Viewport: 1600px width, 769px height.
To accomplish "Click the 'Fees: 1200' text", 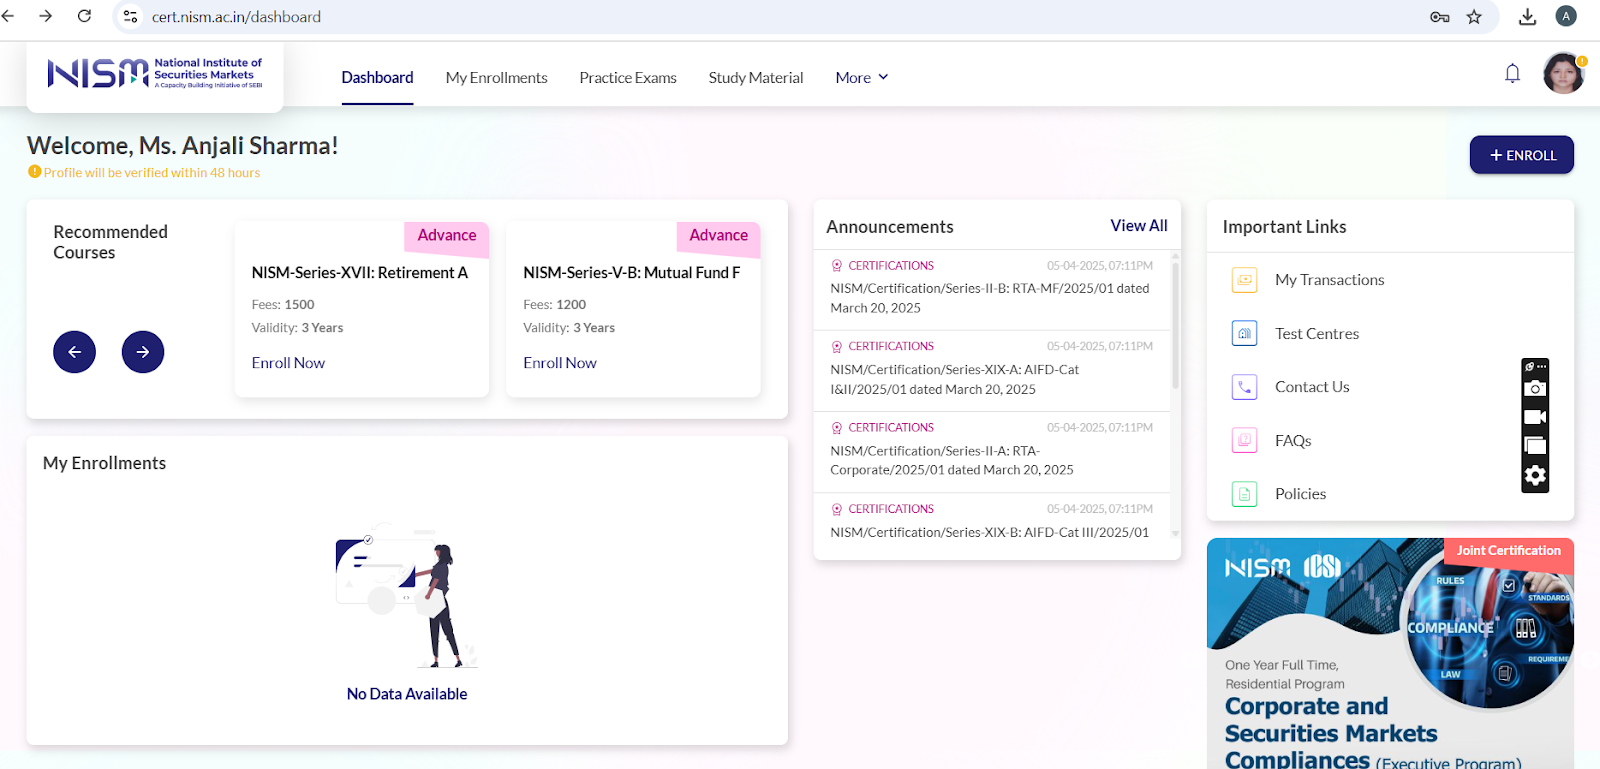I will [555, 305].
